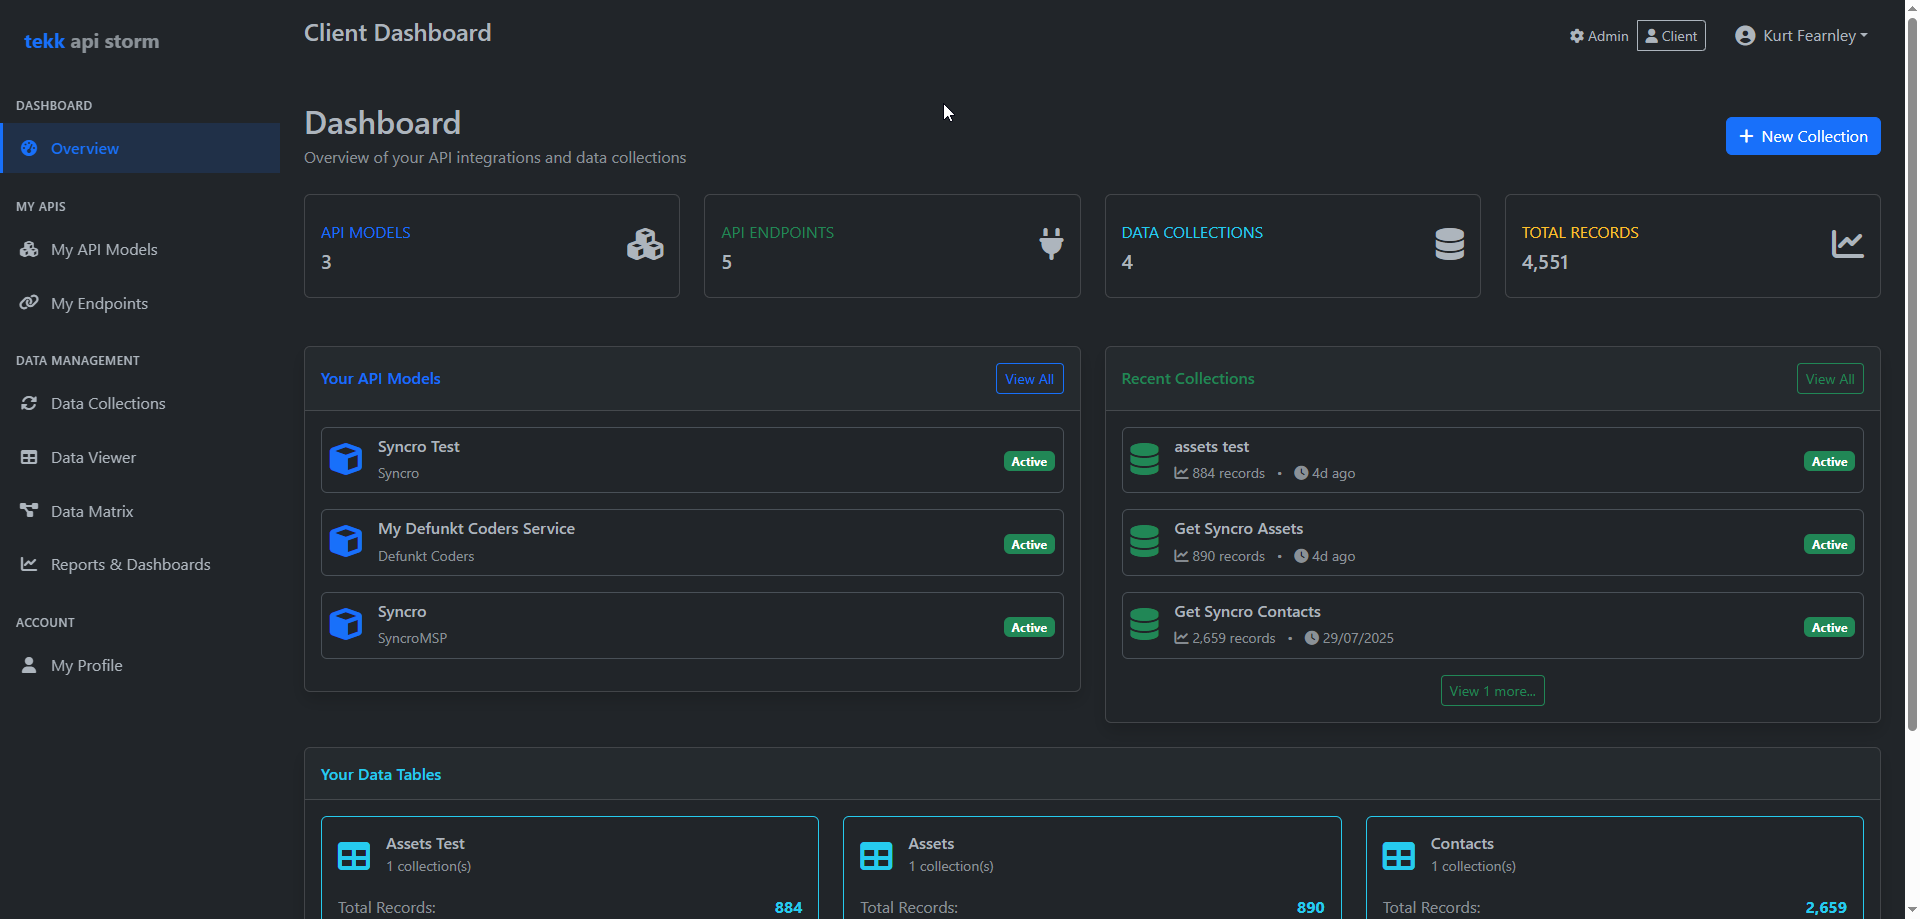Click the plug icon on API Endpoints card

tap(1051, 244)
